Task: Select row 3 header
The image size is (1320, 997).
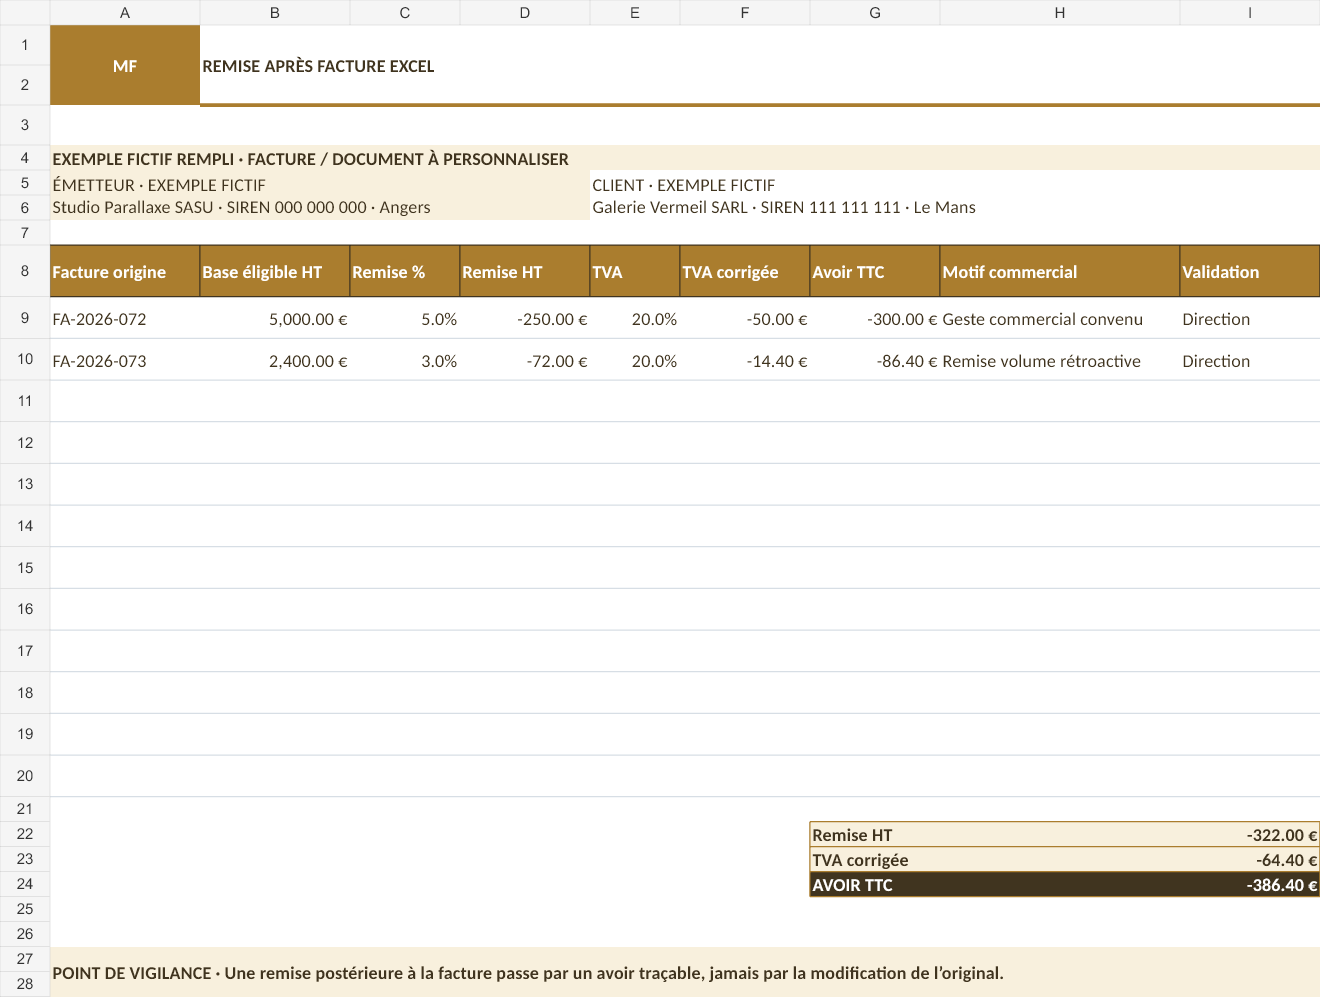Action: click(25, 125)
